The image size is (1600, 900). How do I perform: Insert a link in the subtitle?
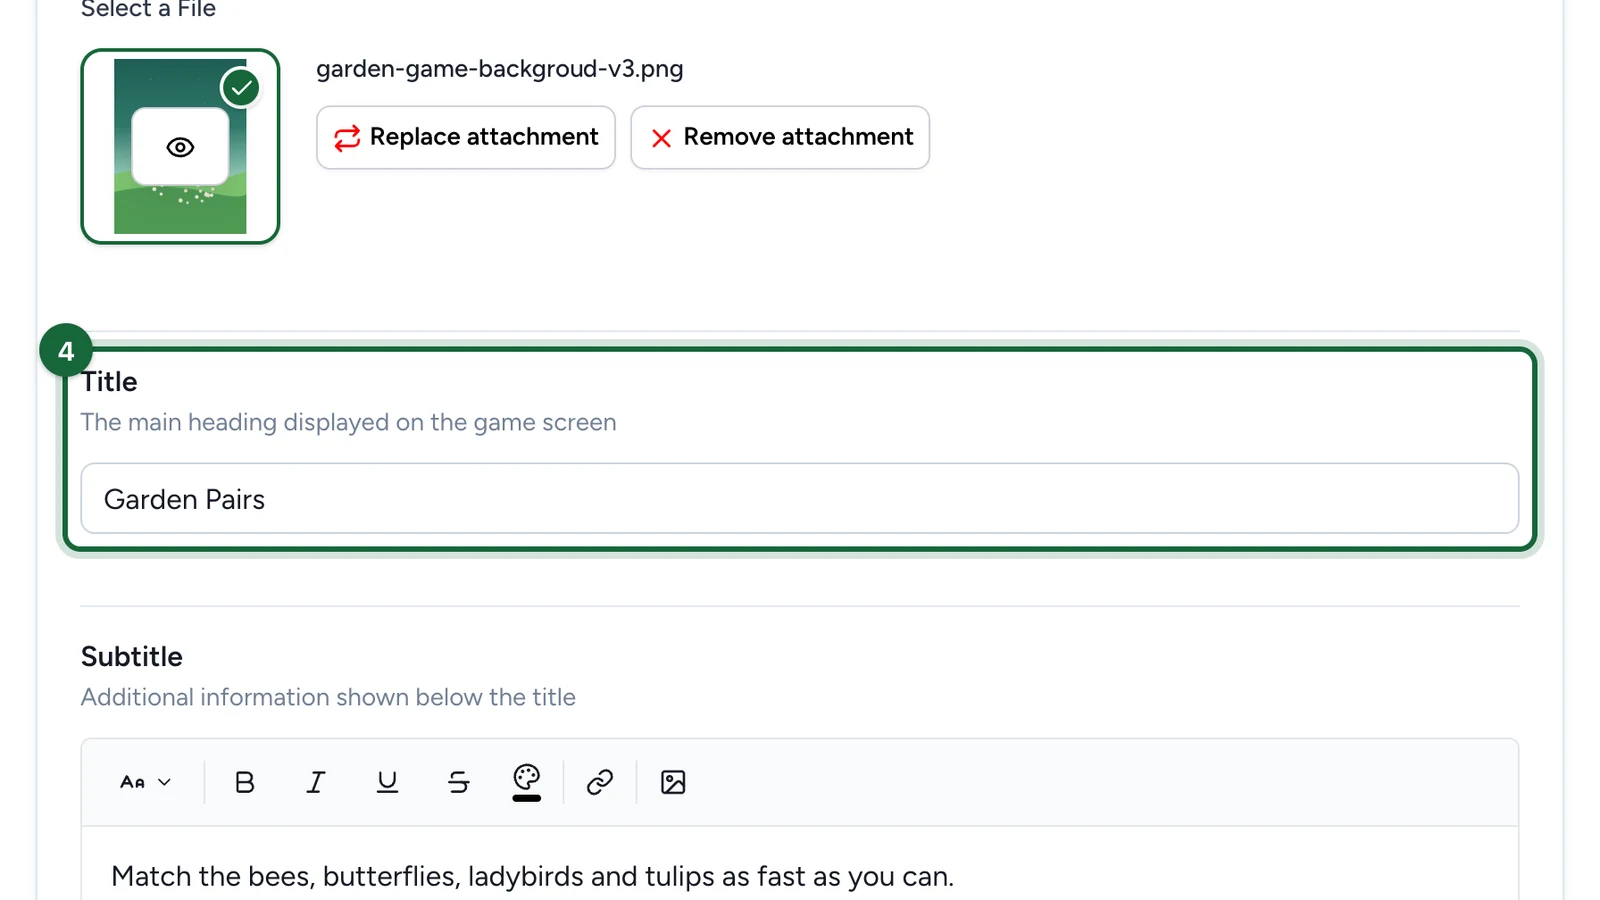click(x=600, y=782)
